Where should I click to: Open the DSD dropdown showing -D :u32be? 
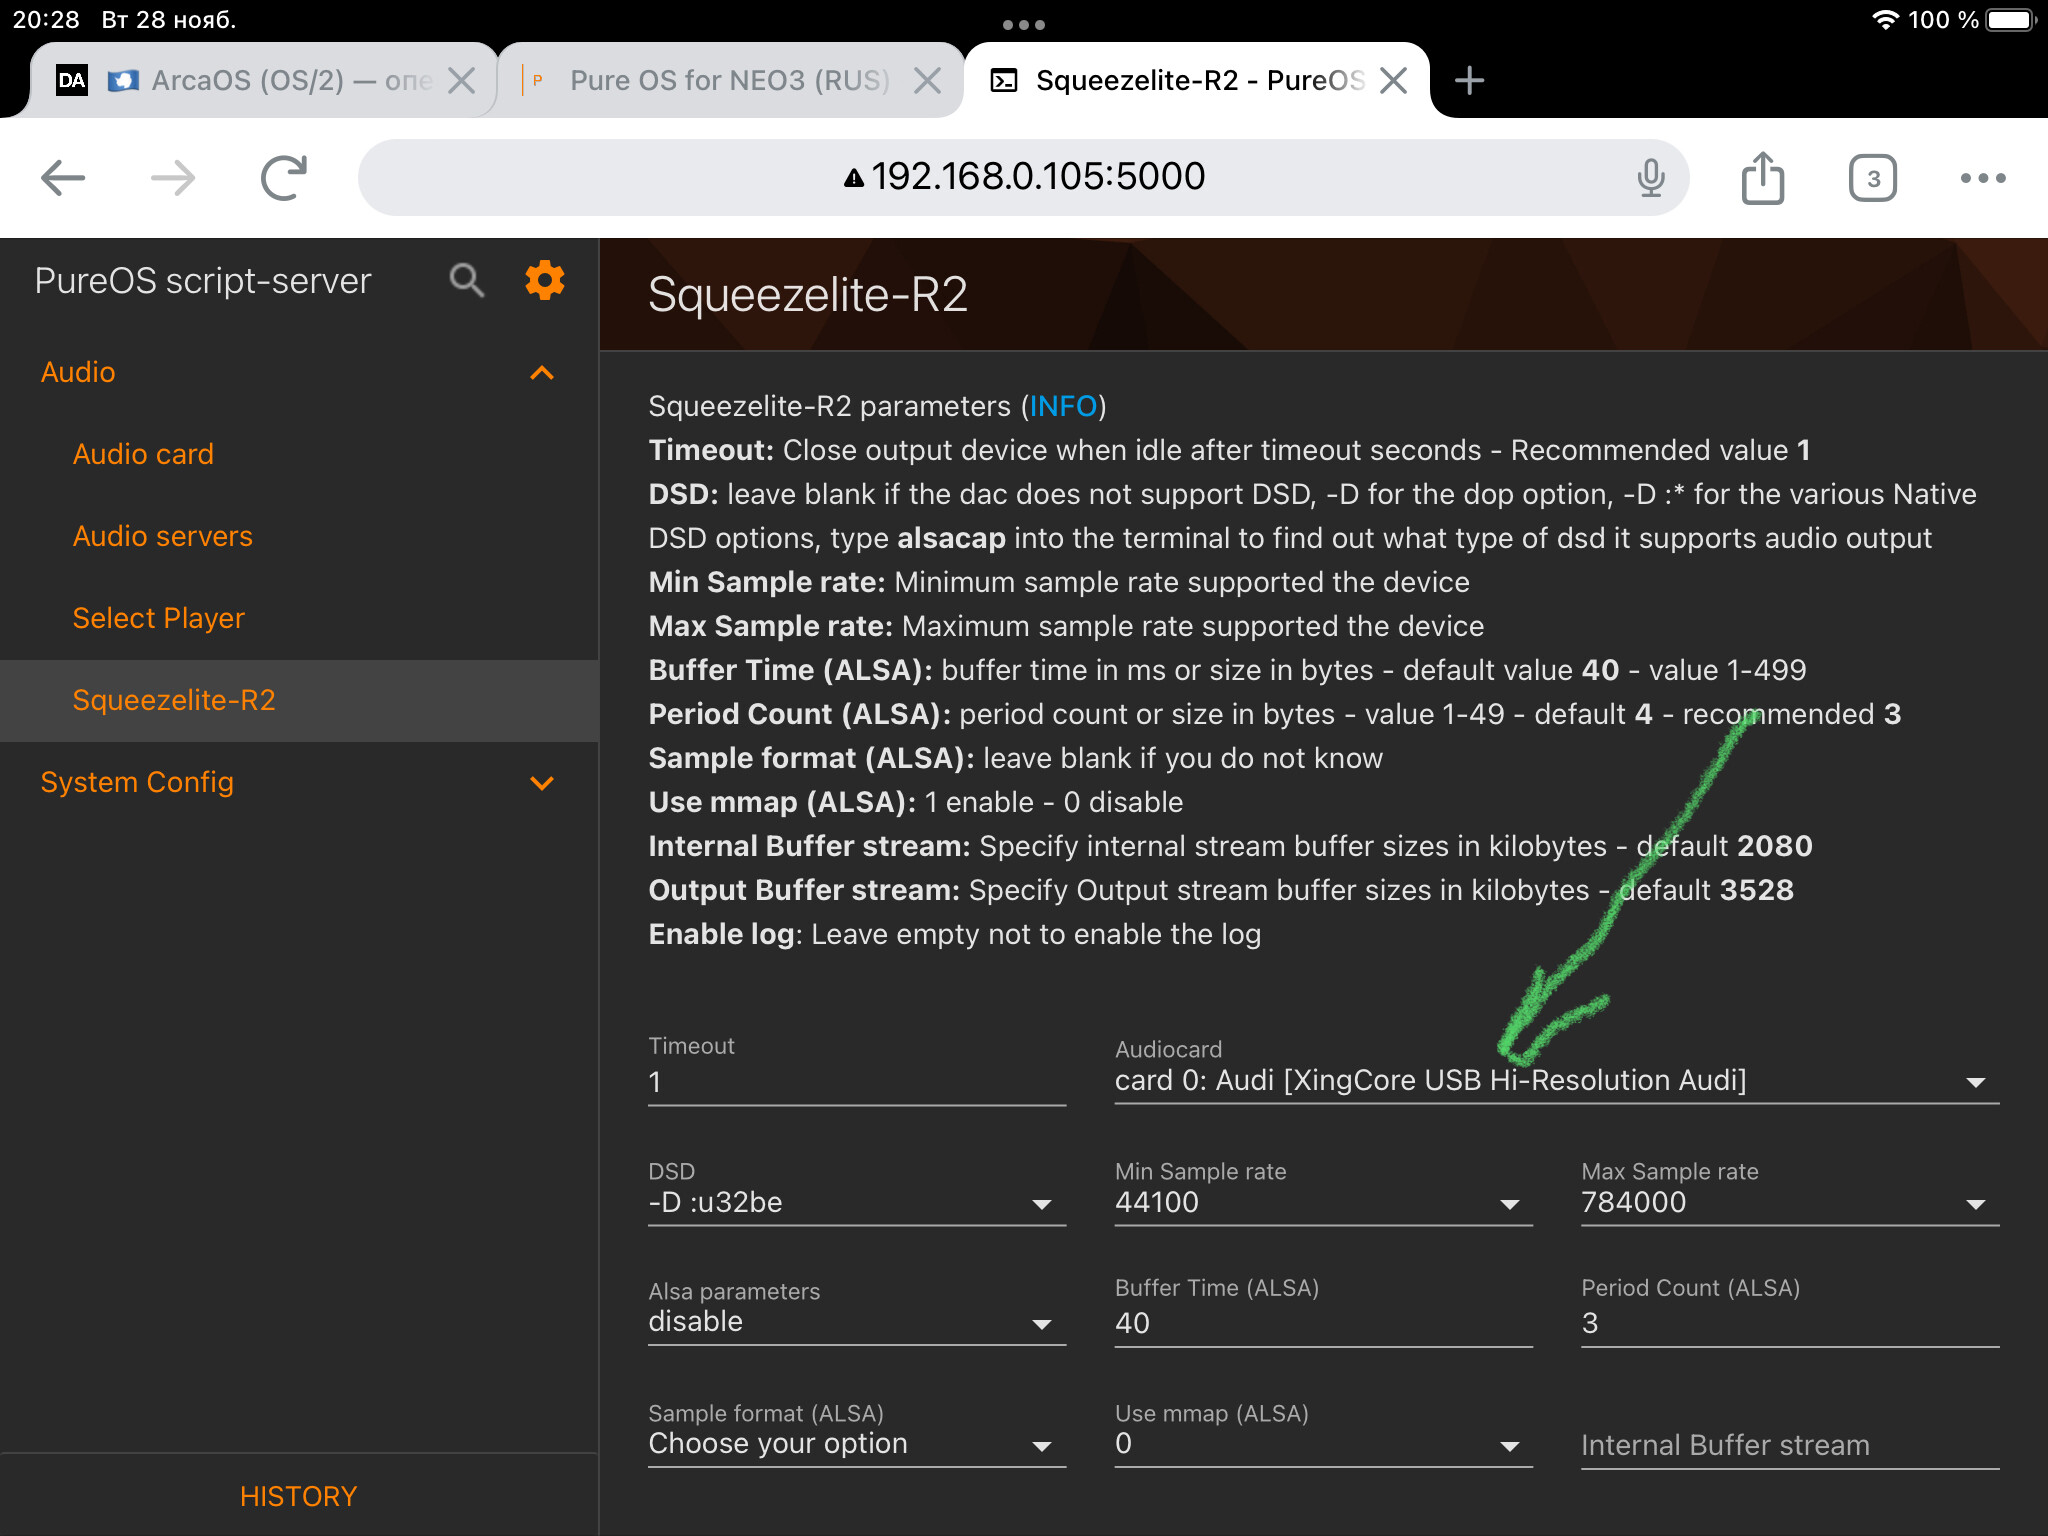pos(856,1203)
